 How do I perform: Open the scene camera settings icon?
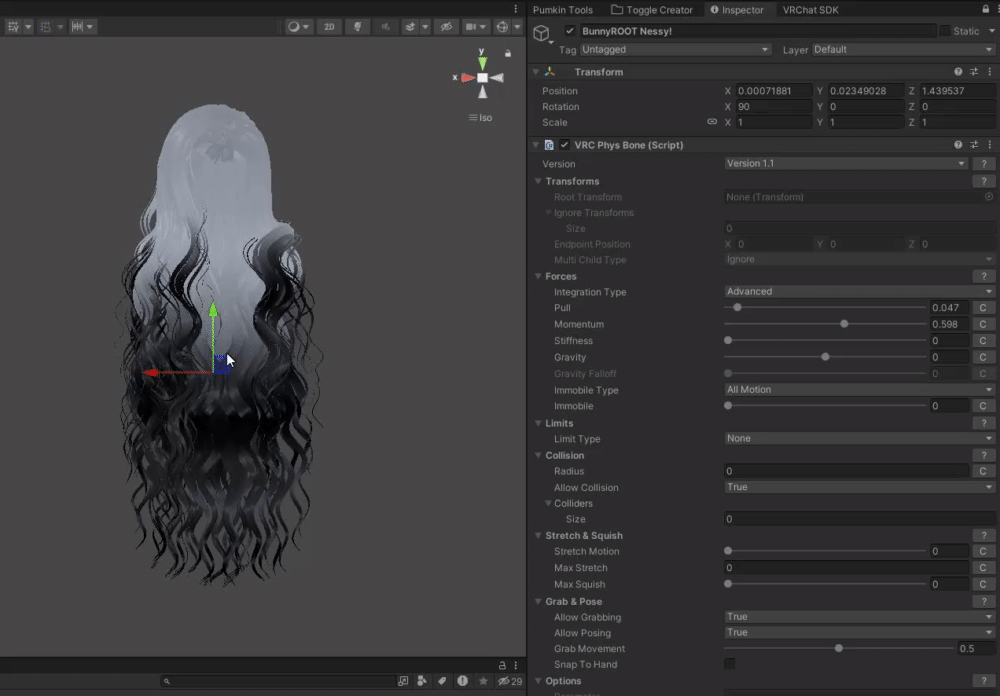tap(473, 27)
